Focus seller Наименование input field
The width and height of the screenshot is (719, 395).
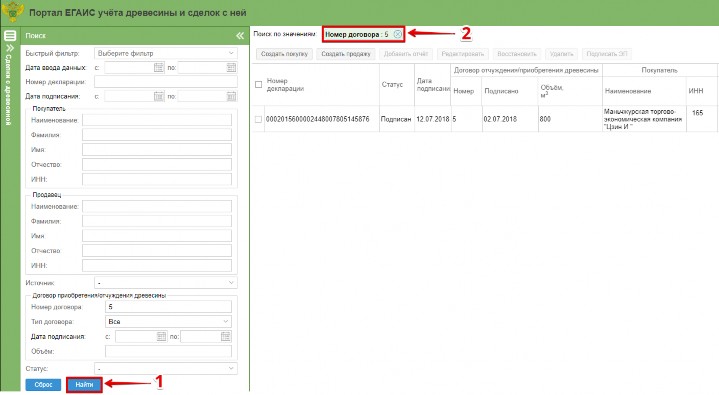click(x=157, y=206)
